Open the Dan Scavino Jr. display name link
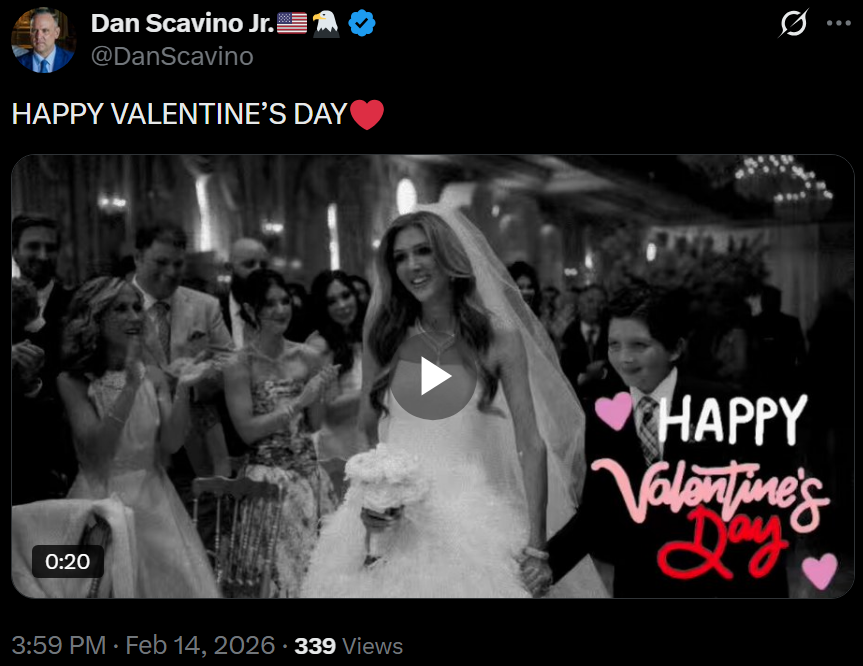Image resolution: width=863 pixels, height=666 pixels. click(x=181, y=23)
